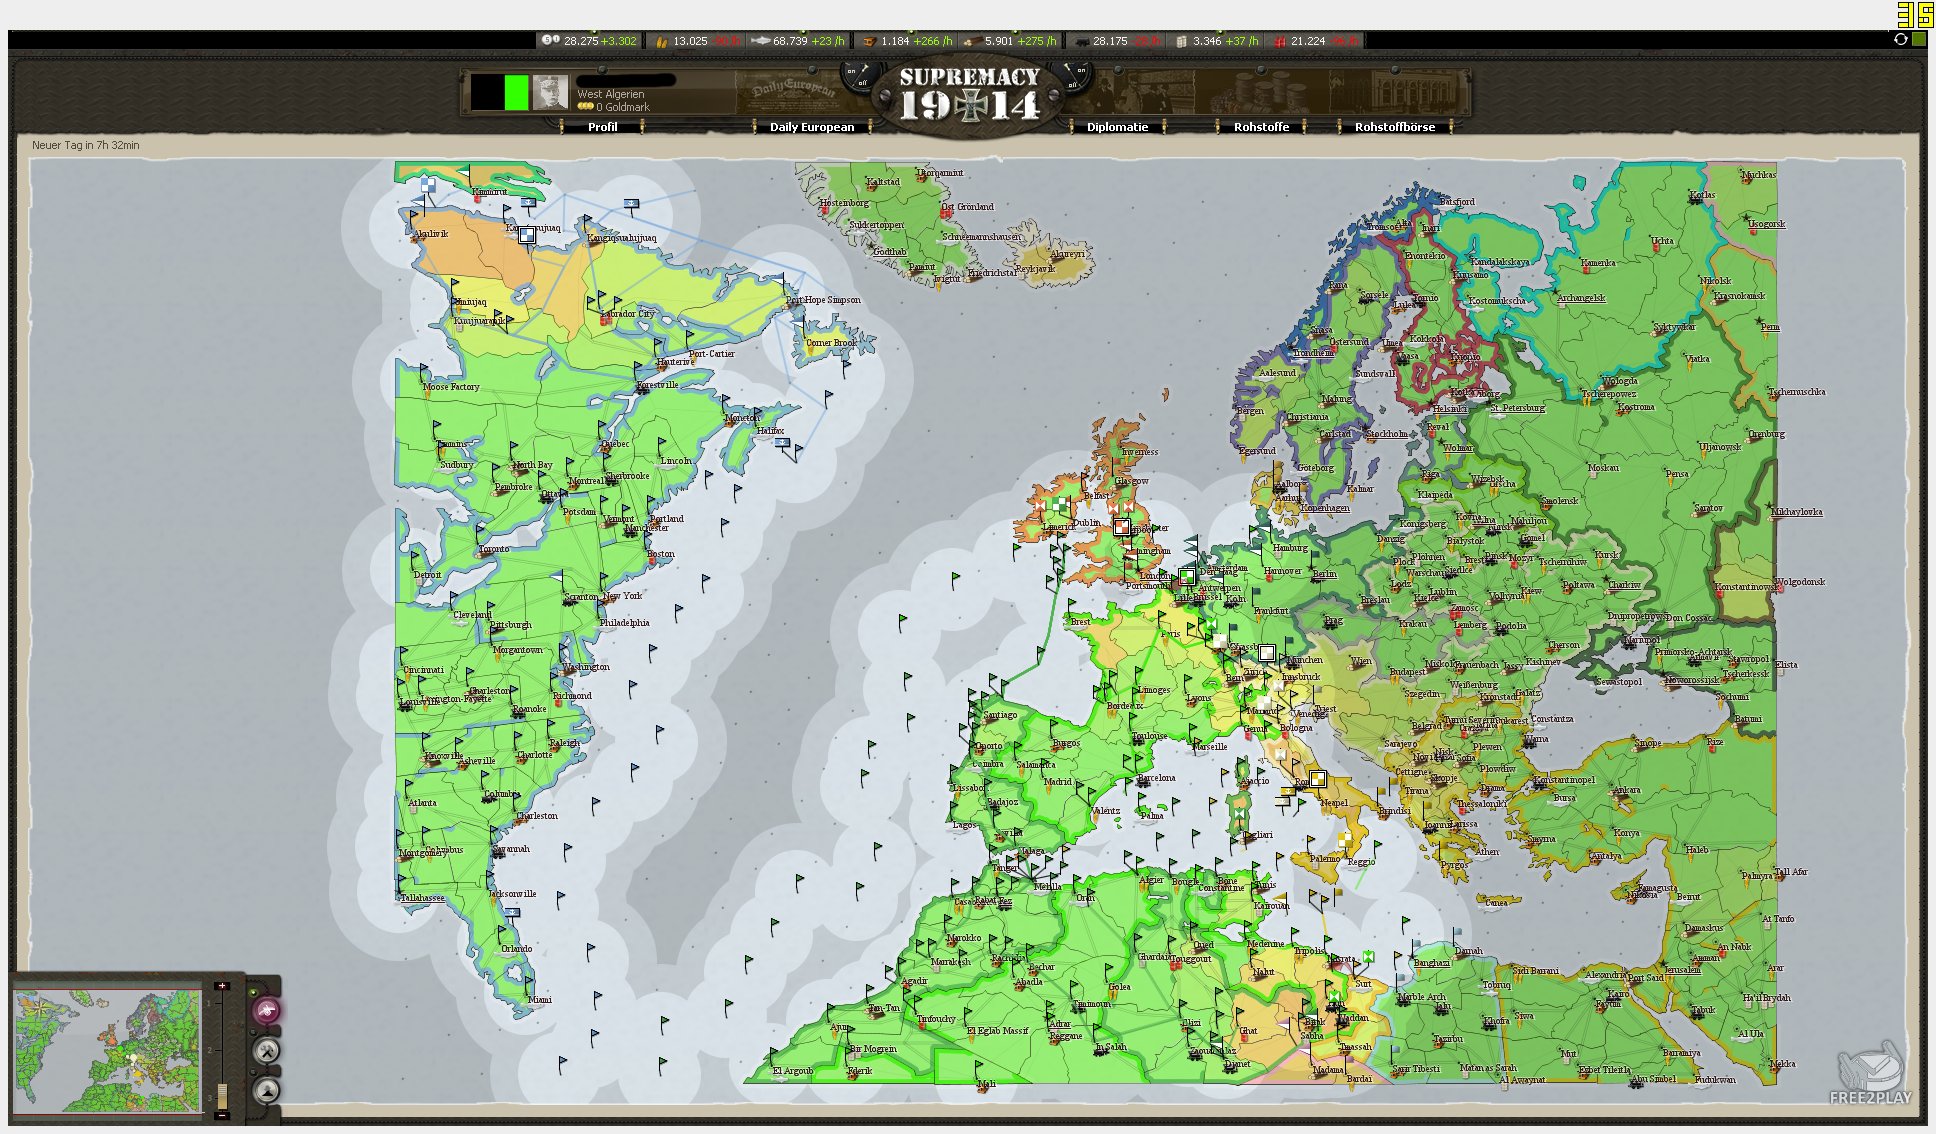Open the Daily European newspaper menu
The height and width of the screenshot is (1134, 1936).
(x=812, y=127)
